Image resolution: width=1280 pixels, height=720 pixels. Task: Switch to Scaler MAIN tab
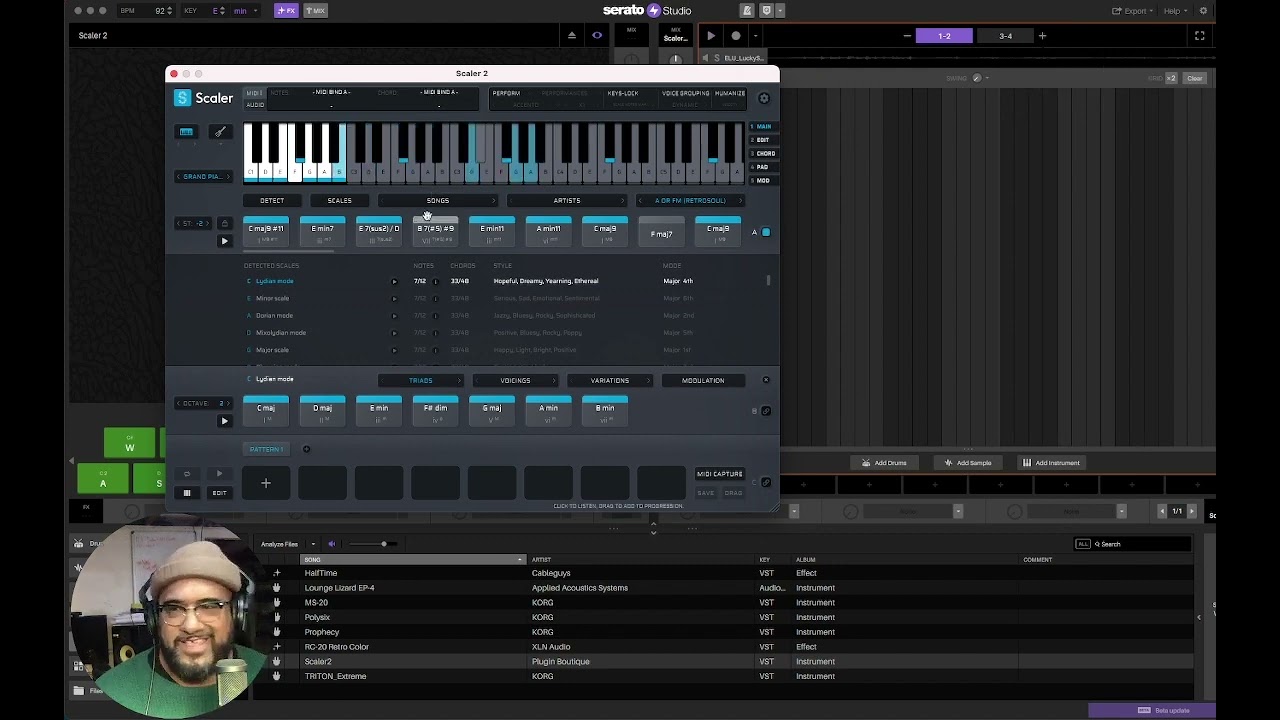763,127
